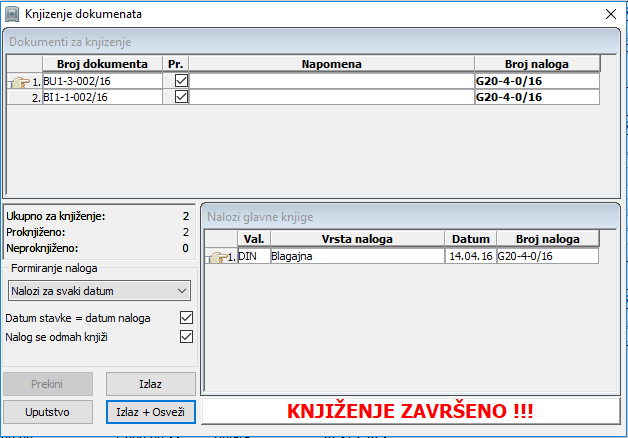Viewport: 628px width, 438px height.
Task: Click the date cell 14.04.16
Action: 471,256
